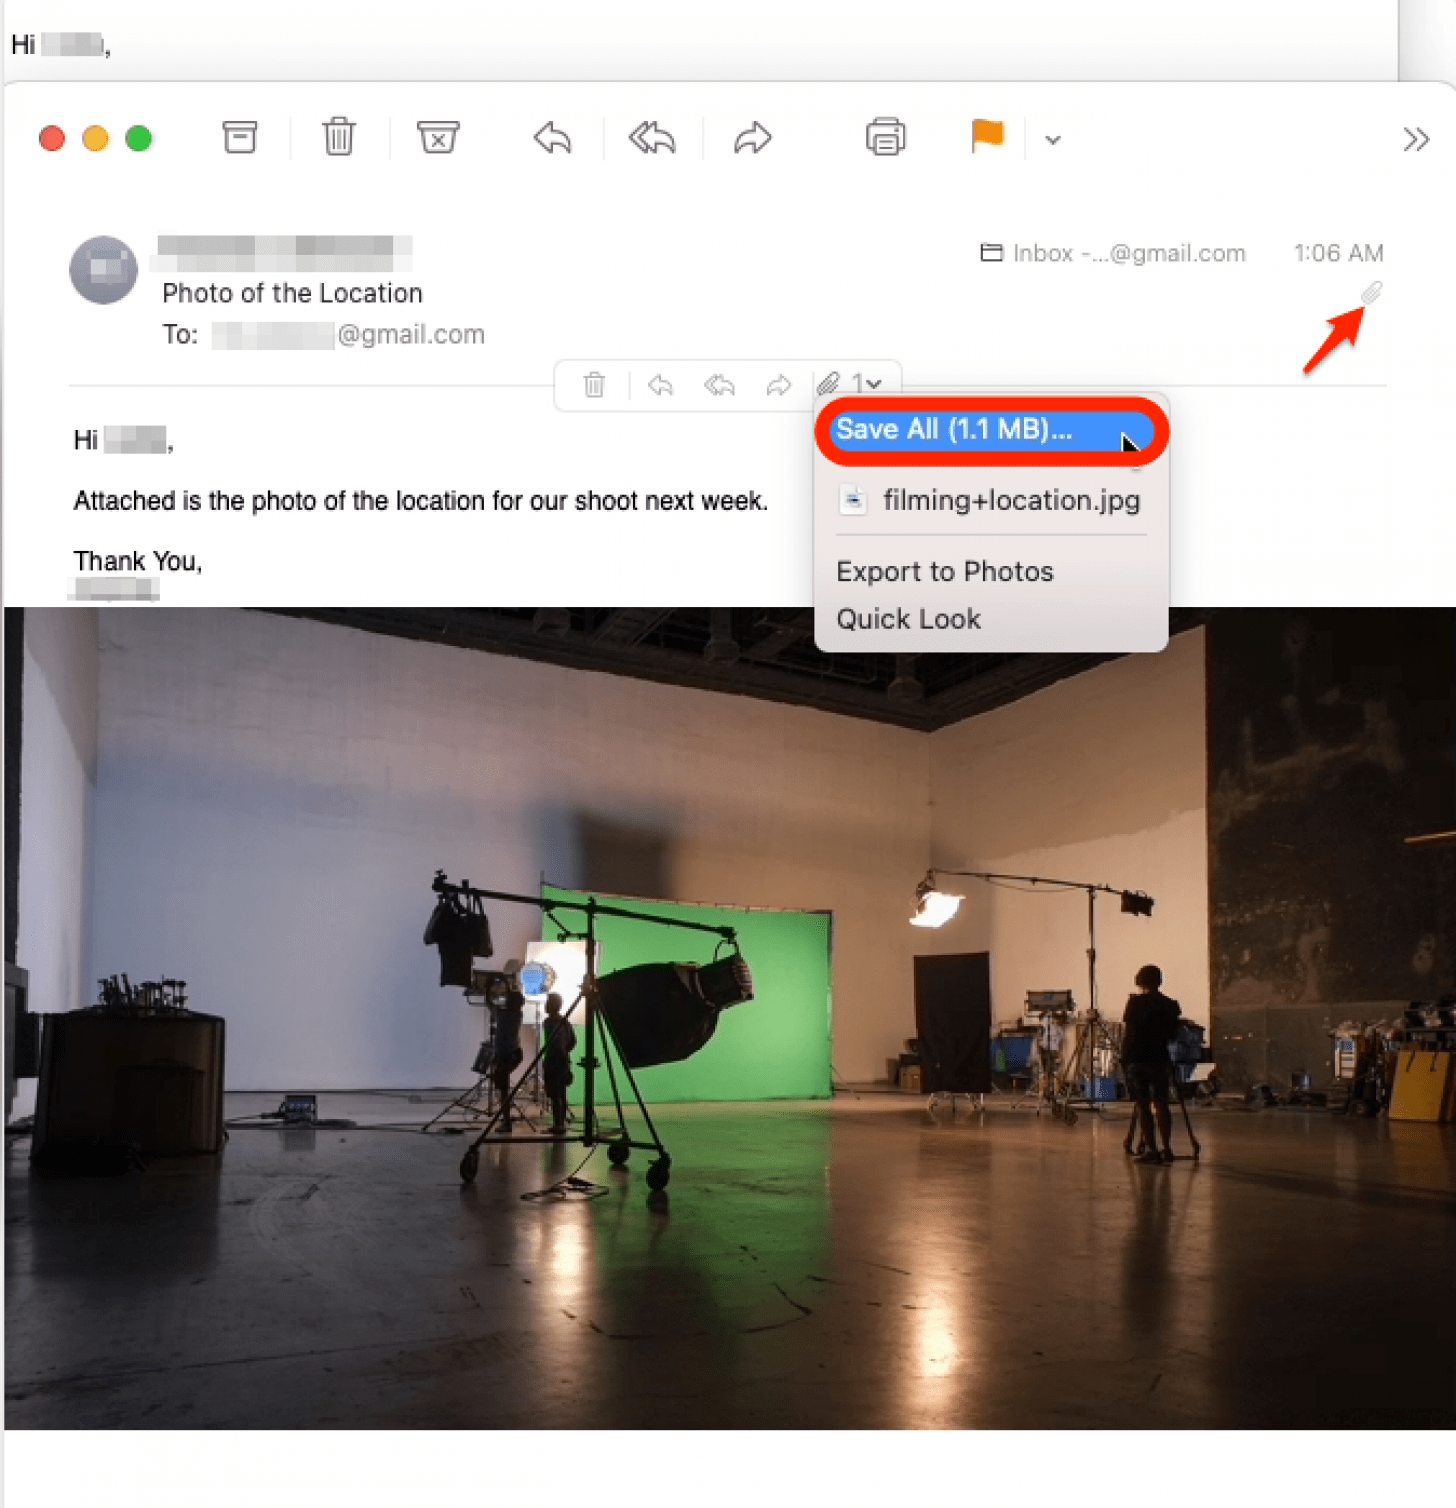This screenshot has width=1456, height=1508.
Task: Toggle the attachment paperclip dropdown in the hover bar
Action: [x=849, y=383]
